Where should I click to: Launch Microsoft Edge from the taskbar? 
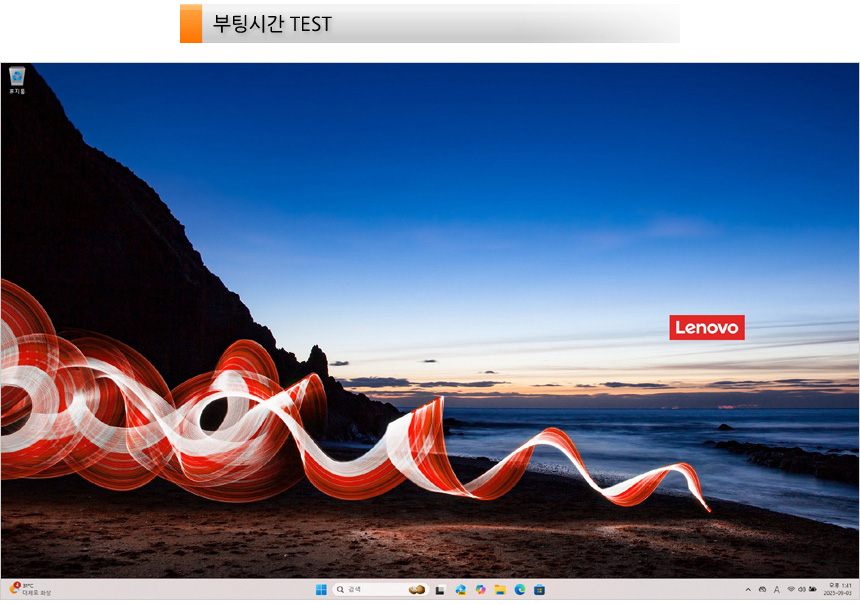[x=520, y=590]
